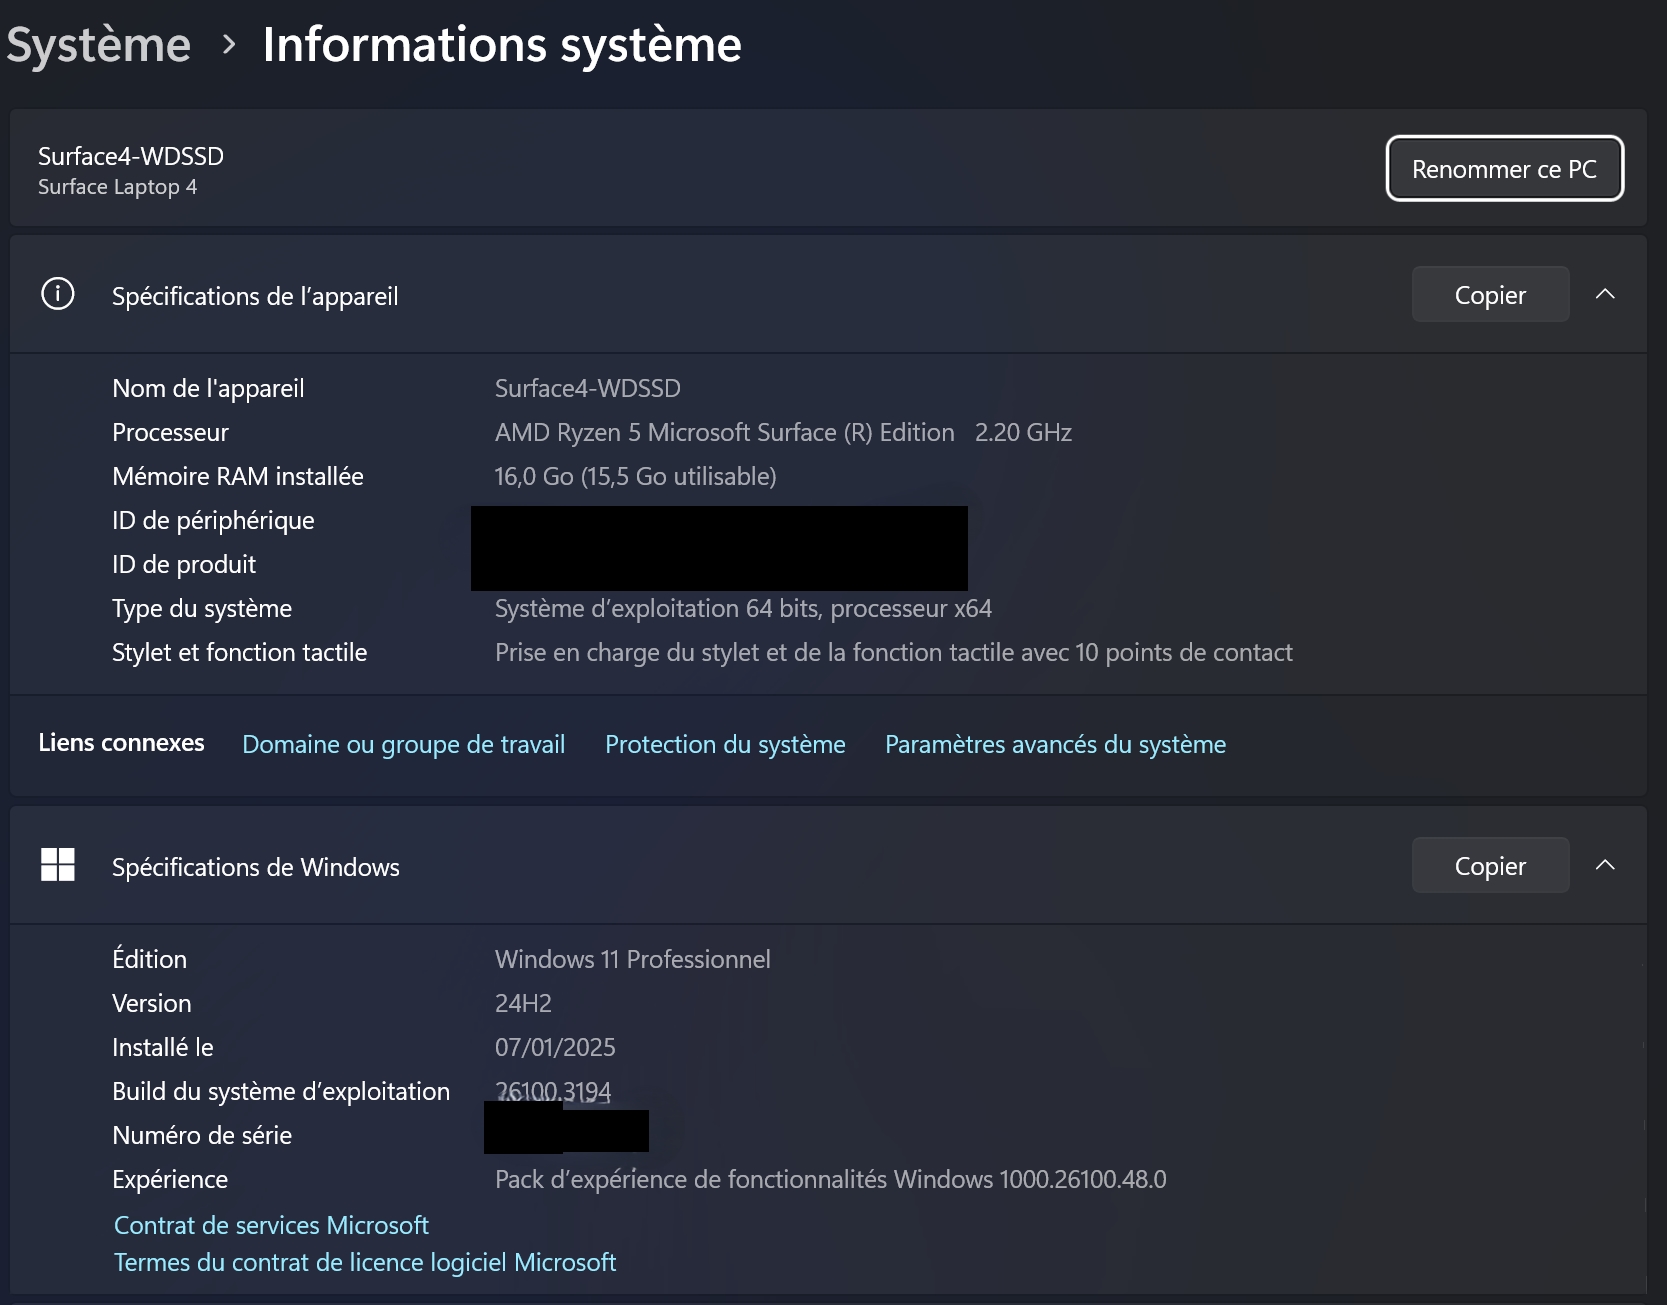
Task: Click the AMD Ryzen 5 processor value
Action: point(724,433)
